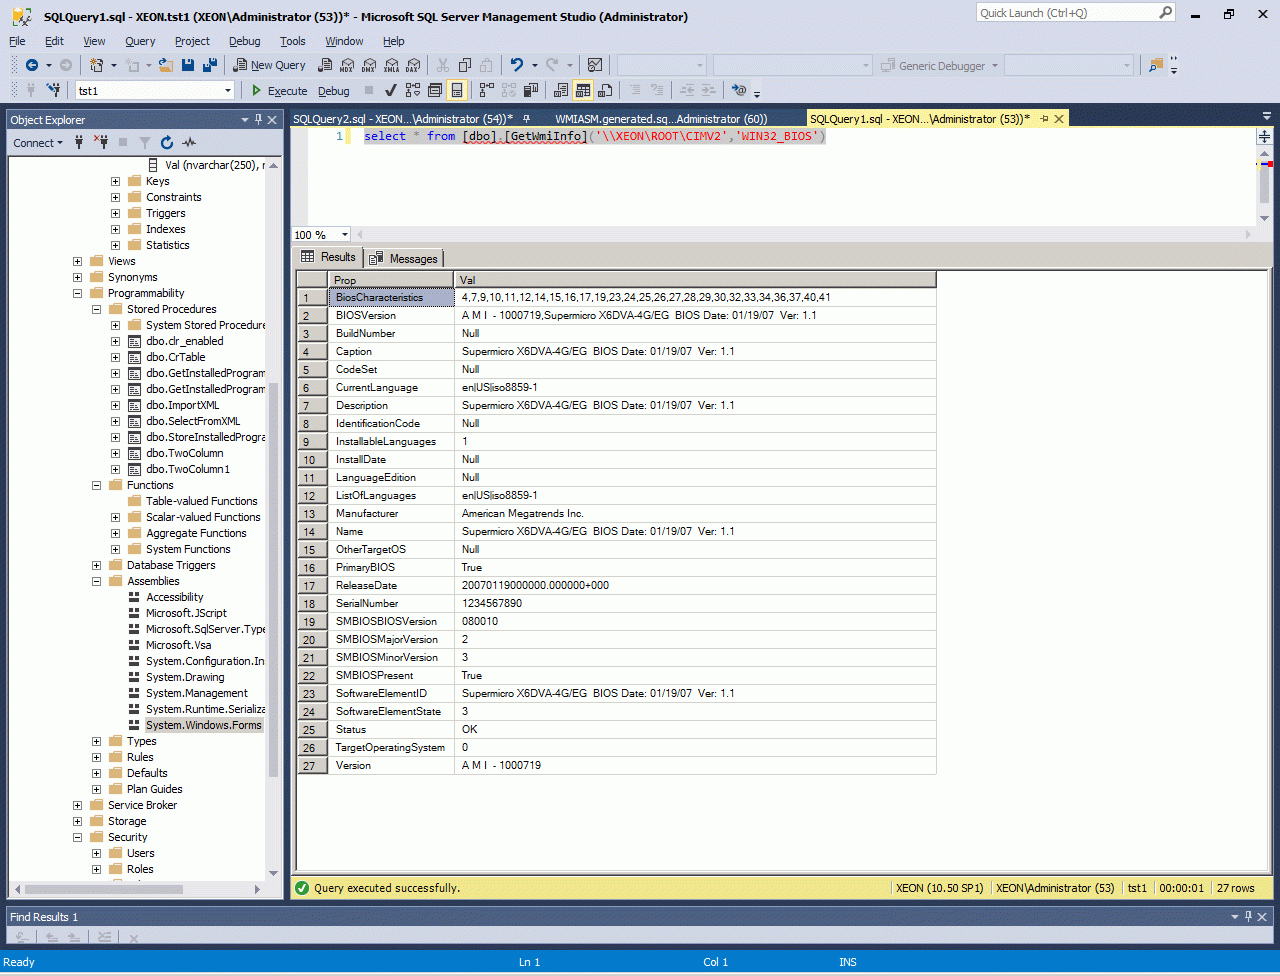Undo the last action
The image size is (1280, 976).
tap(516, 65)
